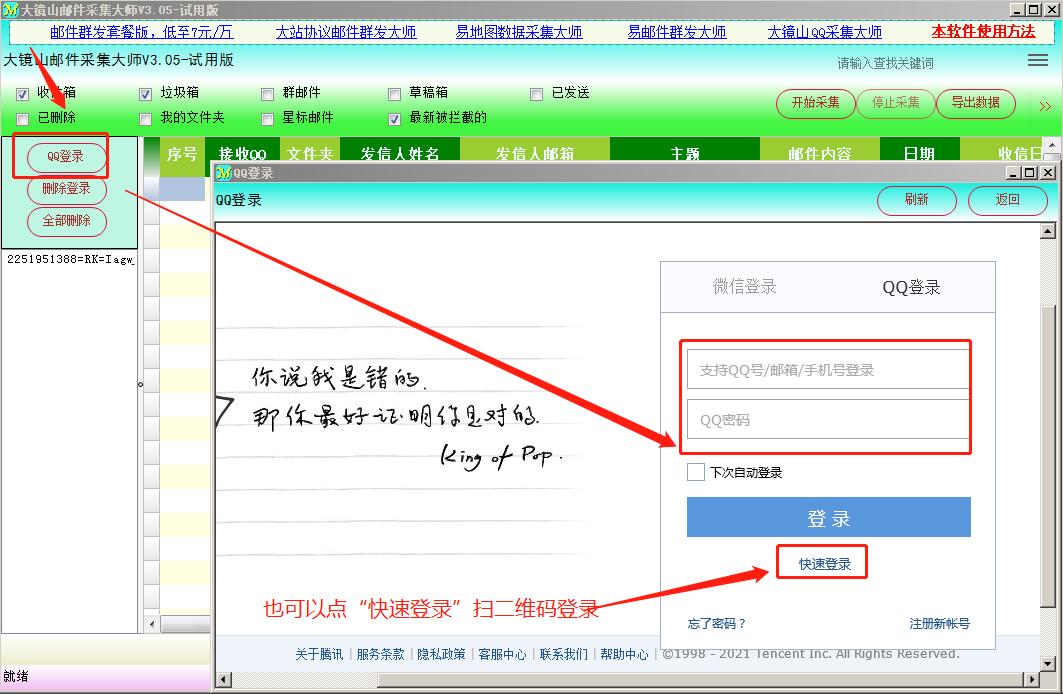The image size is (1063, 694).
Task: Open the 服务条款 footer link
Action: (x=380, y=654)
